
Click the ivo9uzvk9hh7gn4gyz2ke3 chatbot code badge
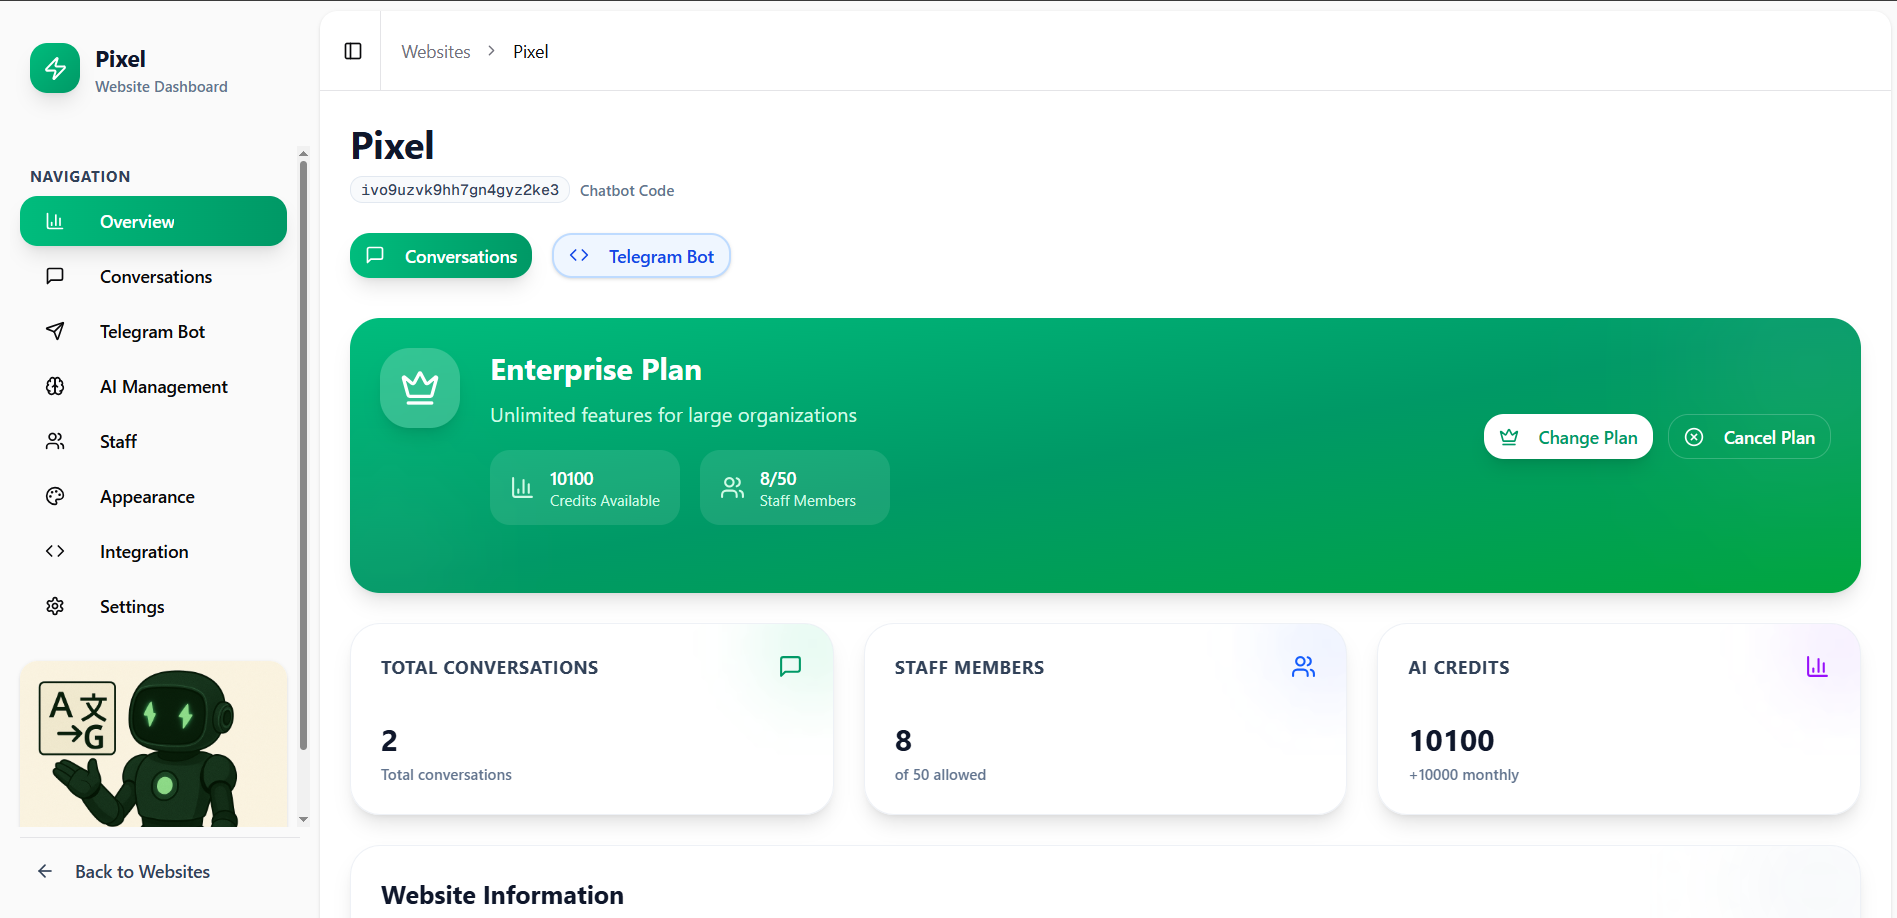[x=459, y=189]
